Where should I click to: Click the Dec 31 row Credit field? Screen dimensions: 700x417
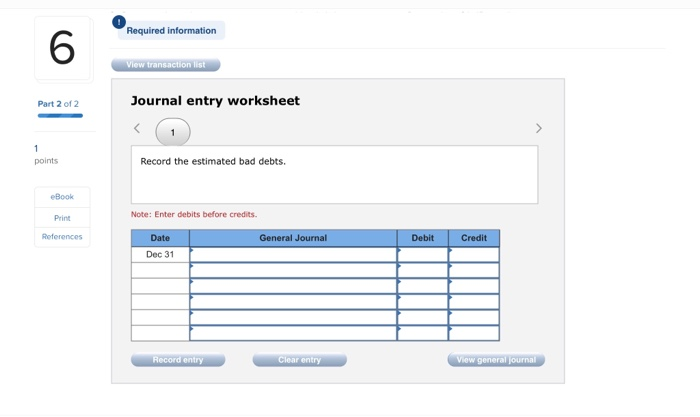click(x=474, y=254)
